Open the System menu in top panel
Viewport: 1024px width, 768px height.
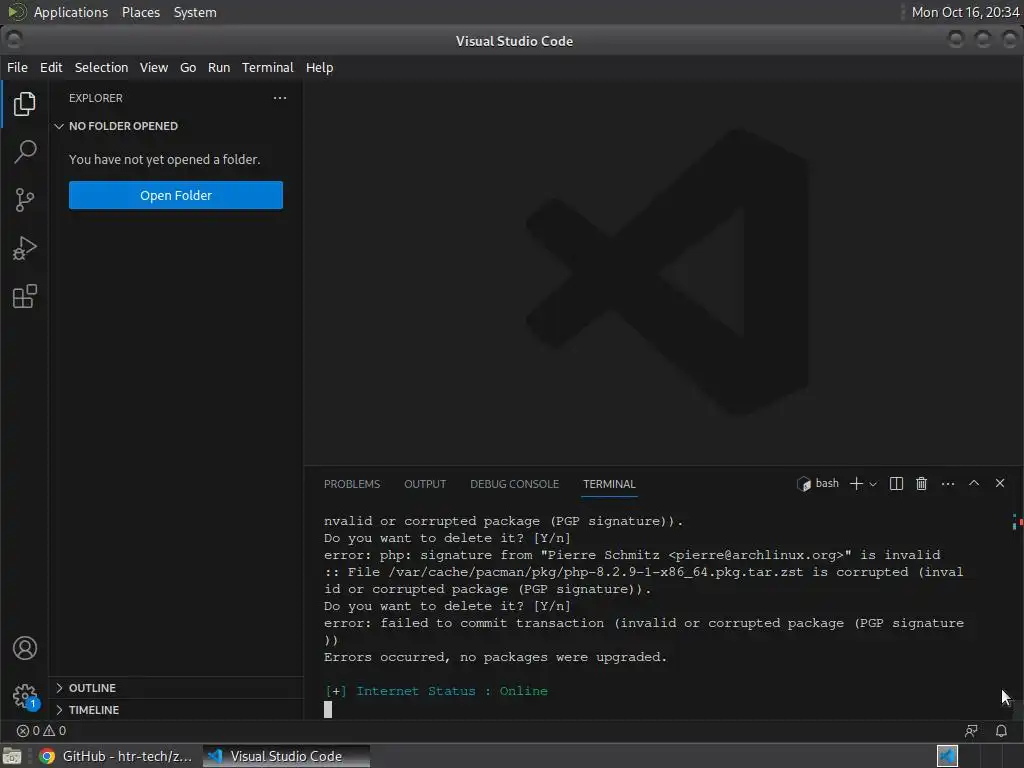click(195, 12)
